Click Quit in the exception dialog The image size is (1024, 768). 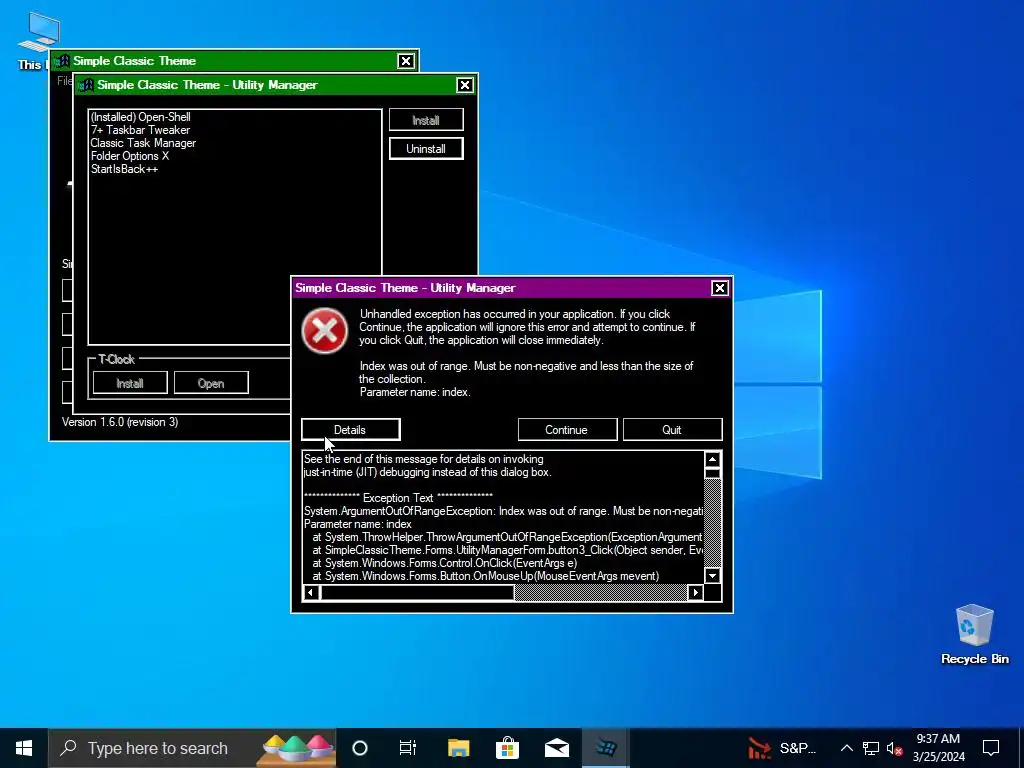[672, 430]
